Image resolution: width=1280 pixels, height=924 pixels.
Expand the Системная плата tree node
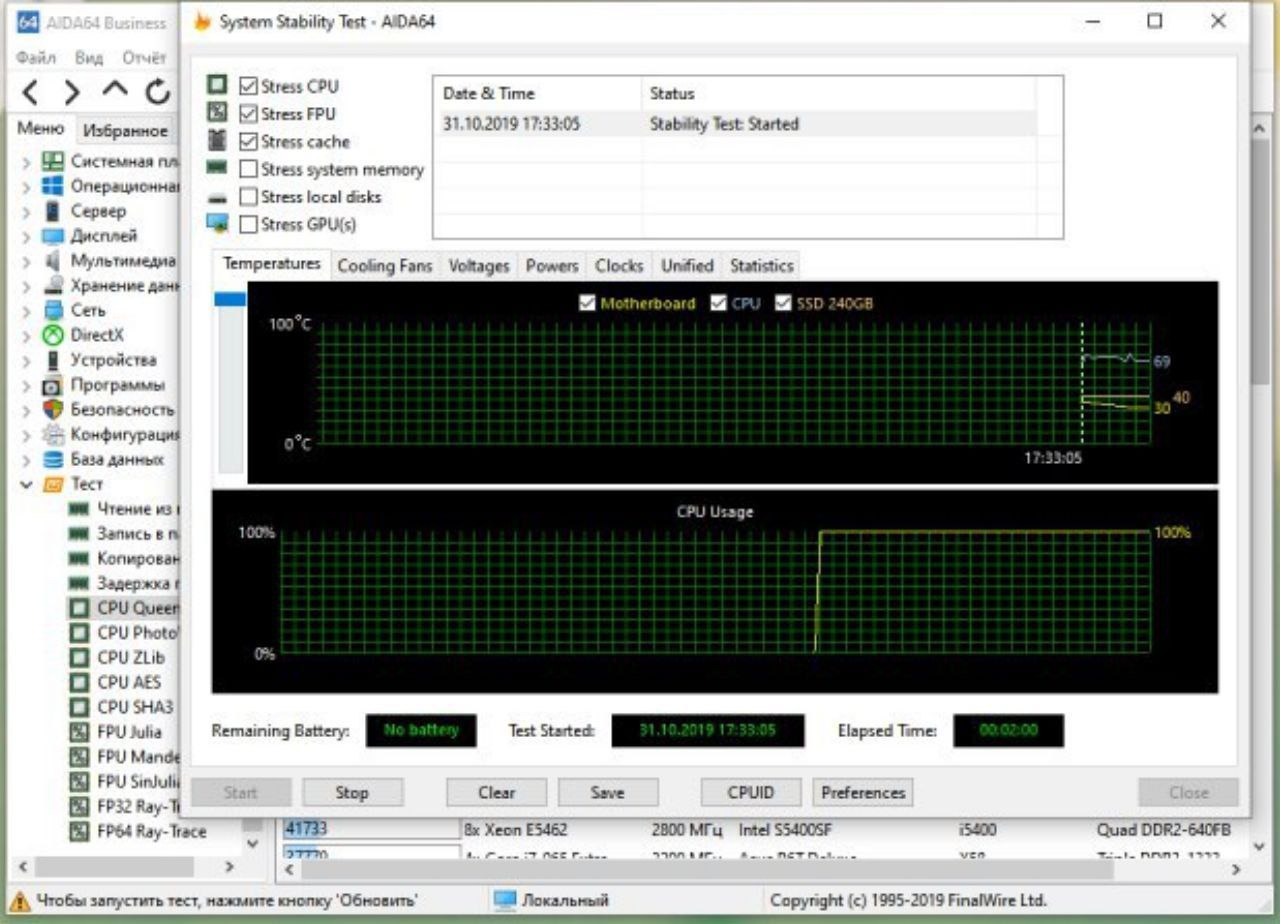click(26, 162)
